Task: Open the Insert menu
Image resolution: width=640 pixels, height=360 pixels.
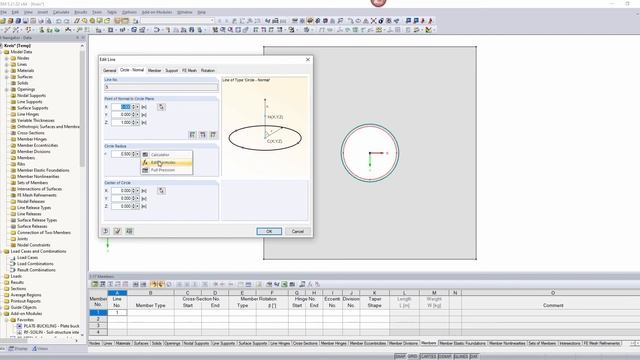Action: 42,12
